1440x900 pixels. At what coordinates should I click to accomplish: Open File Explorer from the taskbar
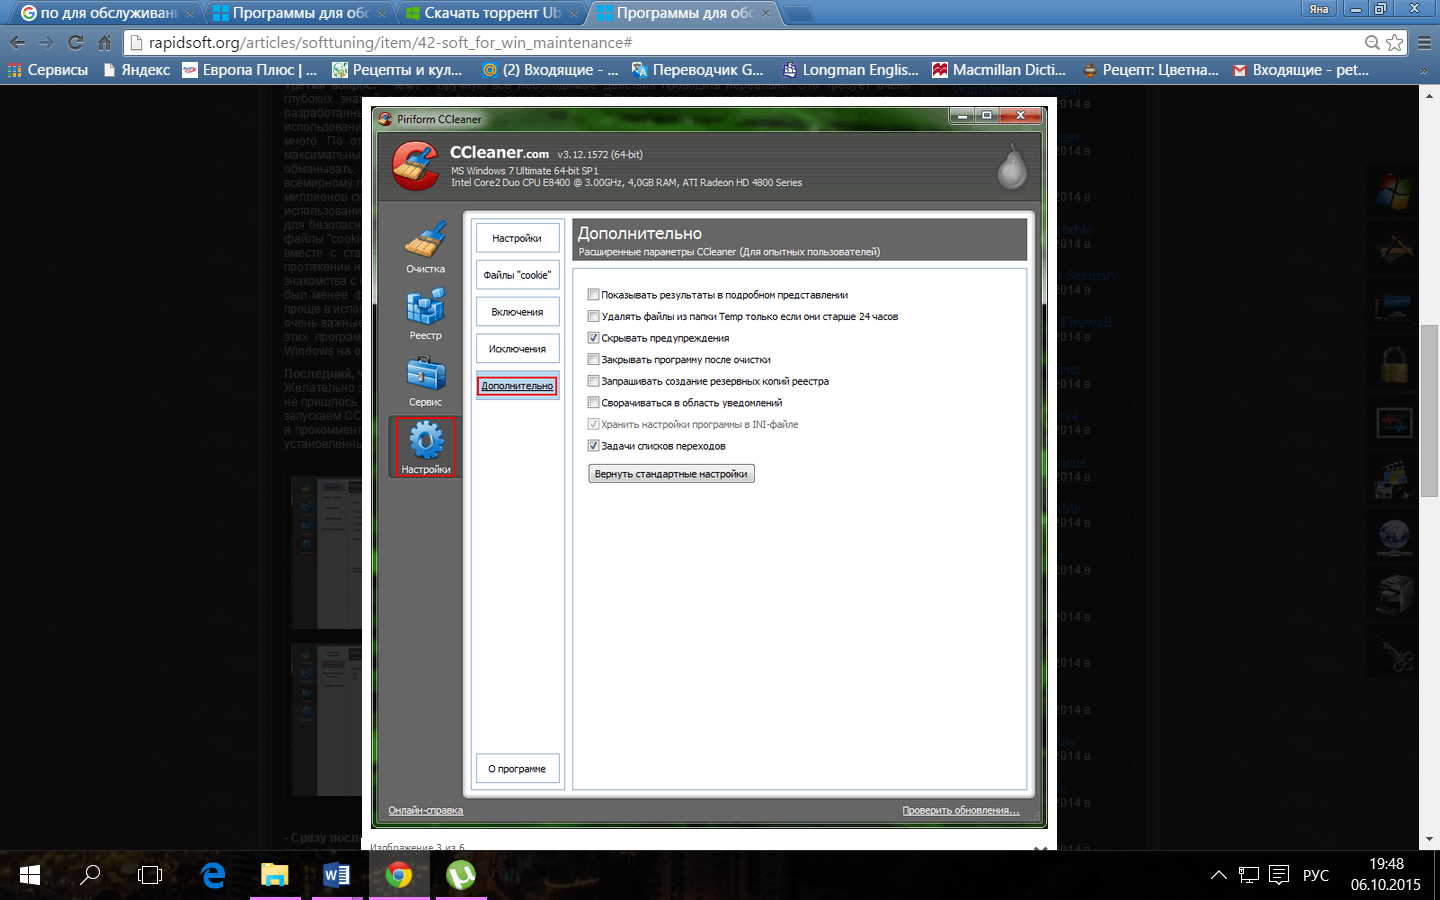tap(275, 875)
